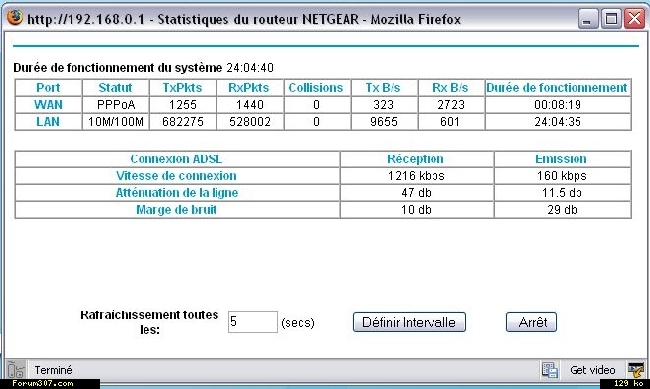This screenshot has height=389, width=650.
Task: Minimize the Firefox statistics window
Action: coord(588,19)
